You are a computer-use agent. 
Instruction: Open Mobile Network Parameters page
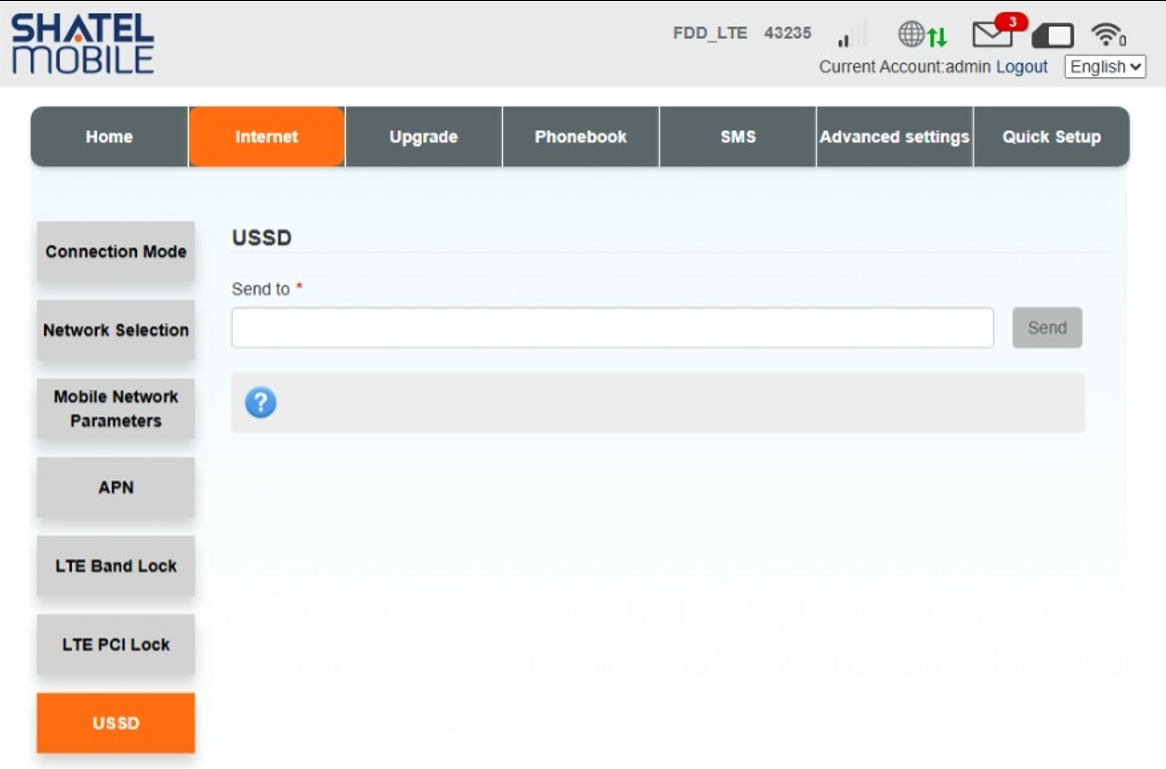click(116, 409)
